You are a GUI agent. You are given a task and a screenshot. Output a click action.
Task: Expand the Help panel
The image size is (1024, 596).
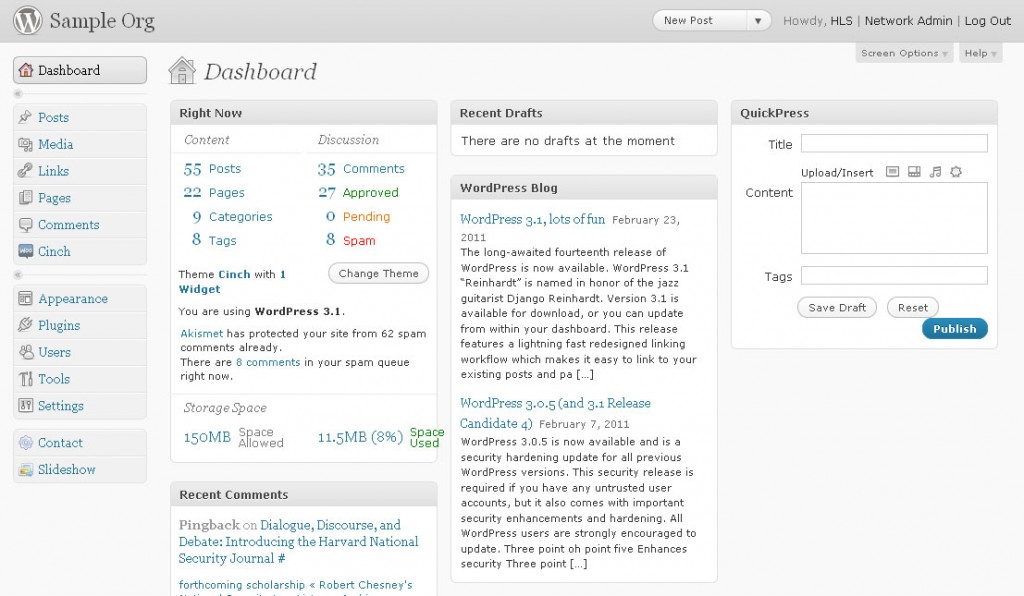pos(979,53)
